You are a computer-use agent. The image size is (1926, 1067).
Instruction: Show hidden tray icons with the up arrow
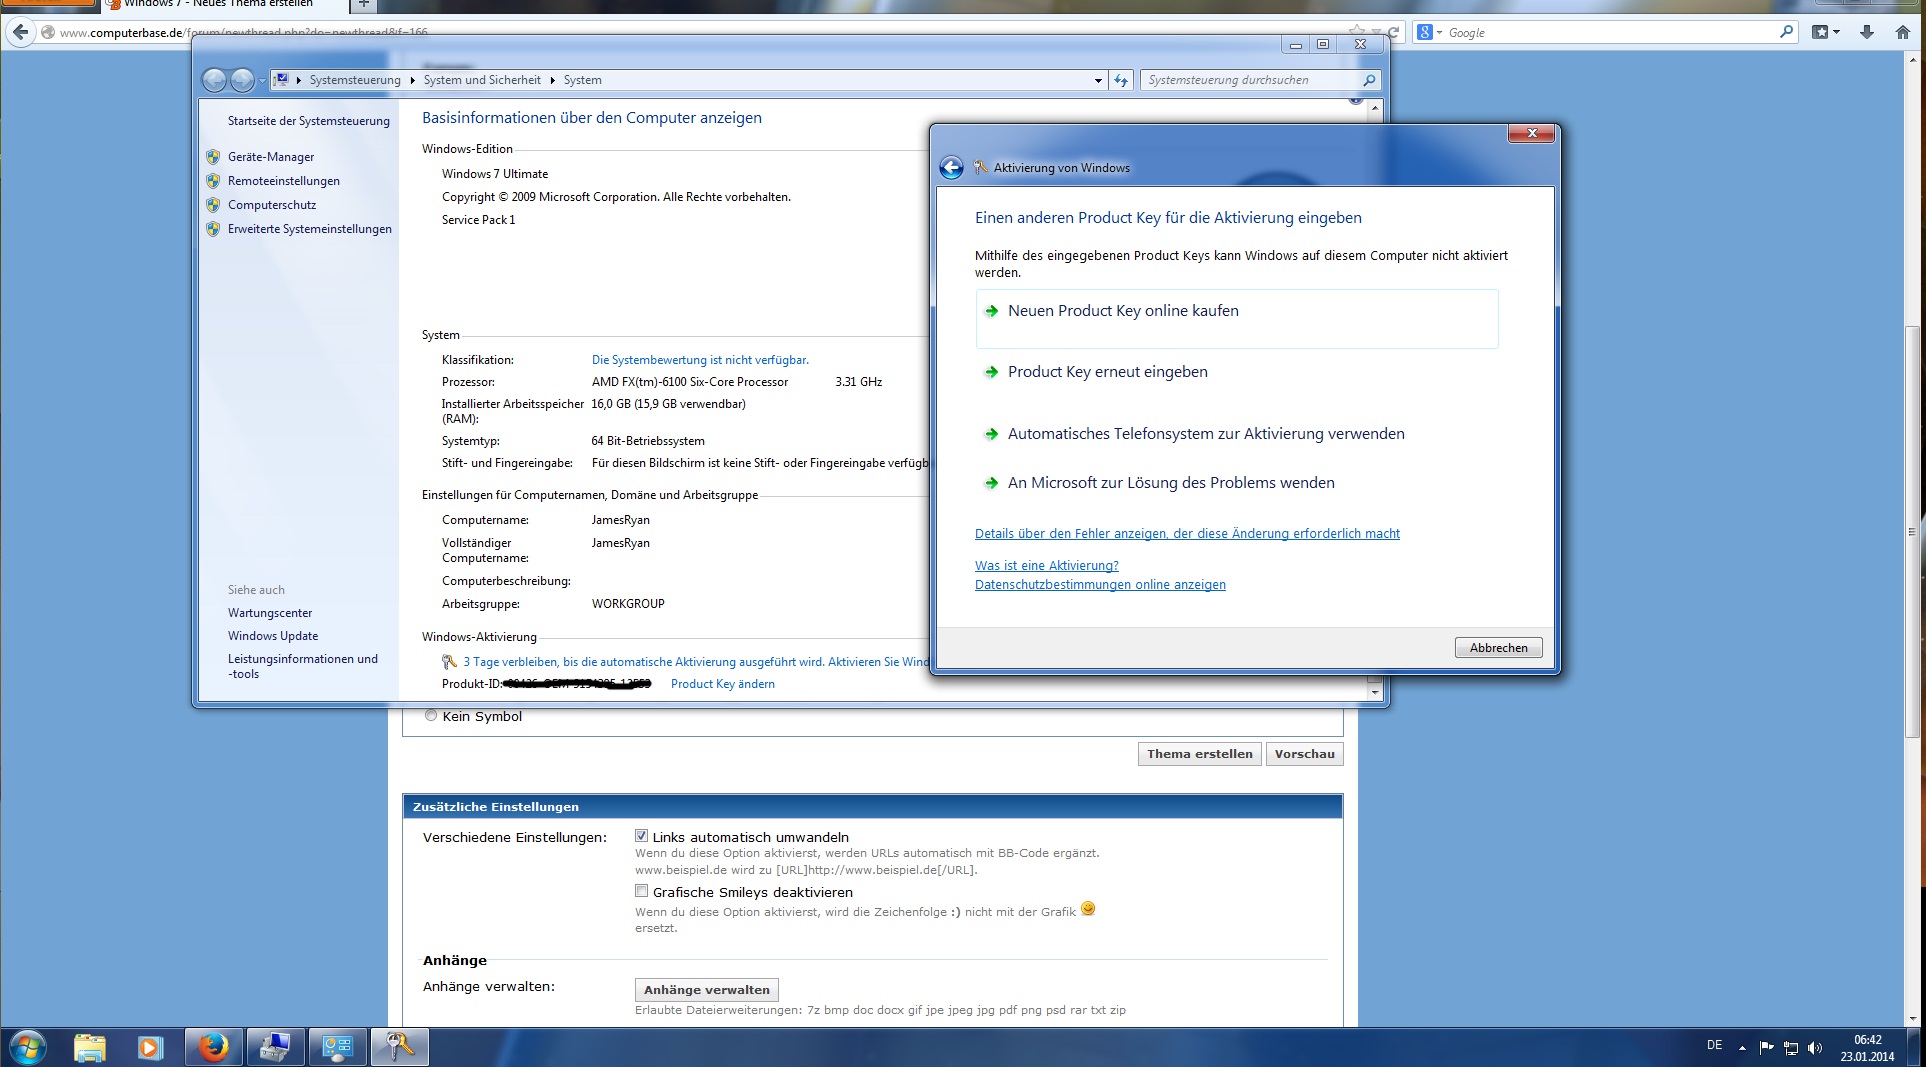(x=1742, y=1048)
